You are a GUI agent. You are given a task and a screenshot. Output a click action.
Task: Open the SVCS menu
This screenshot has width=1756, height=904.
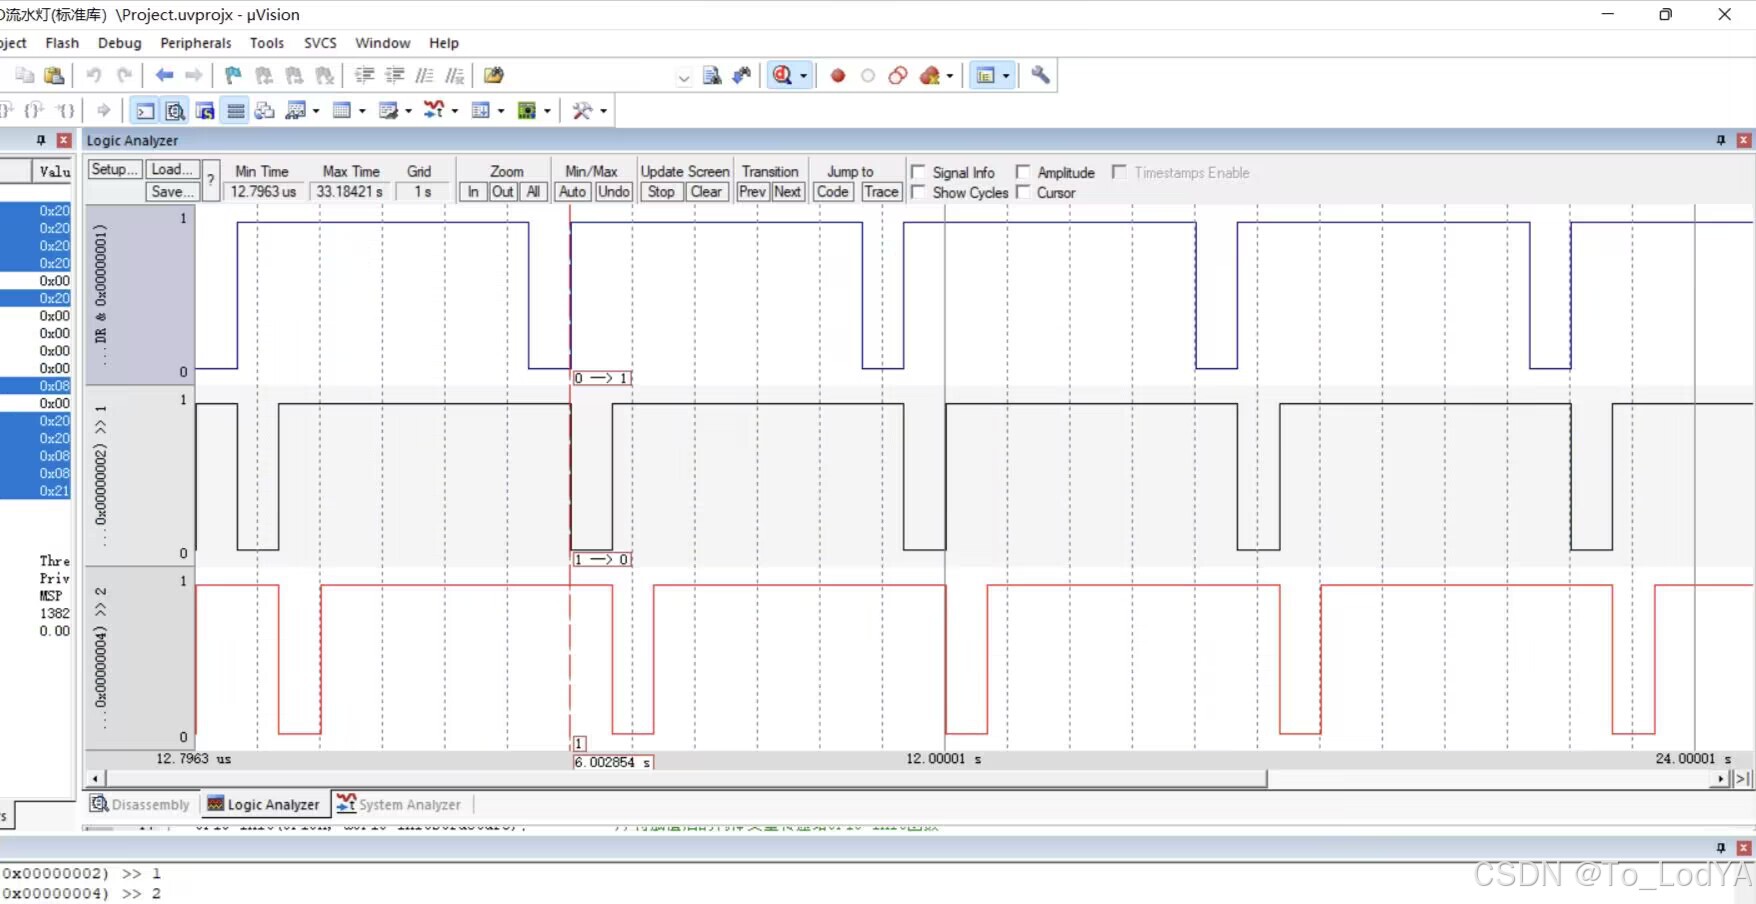click(320, 43)
